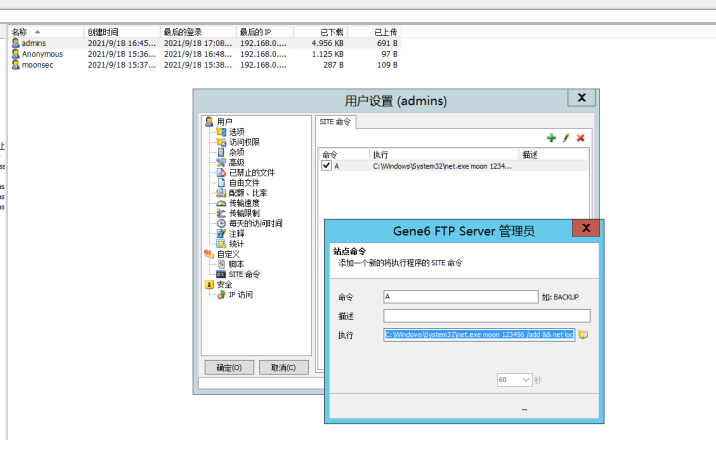Click the red X delete command icon
This screenshot has width=716, height=453.
[580, 138]
